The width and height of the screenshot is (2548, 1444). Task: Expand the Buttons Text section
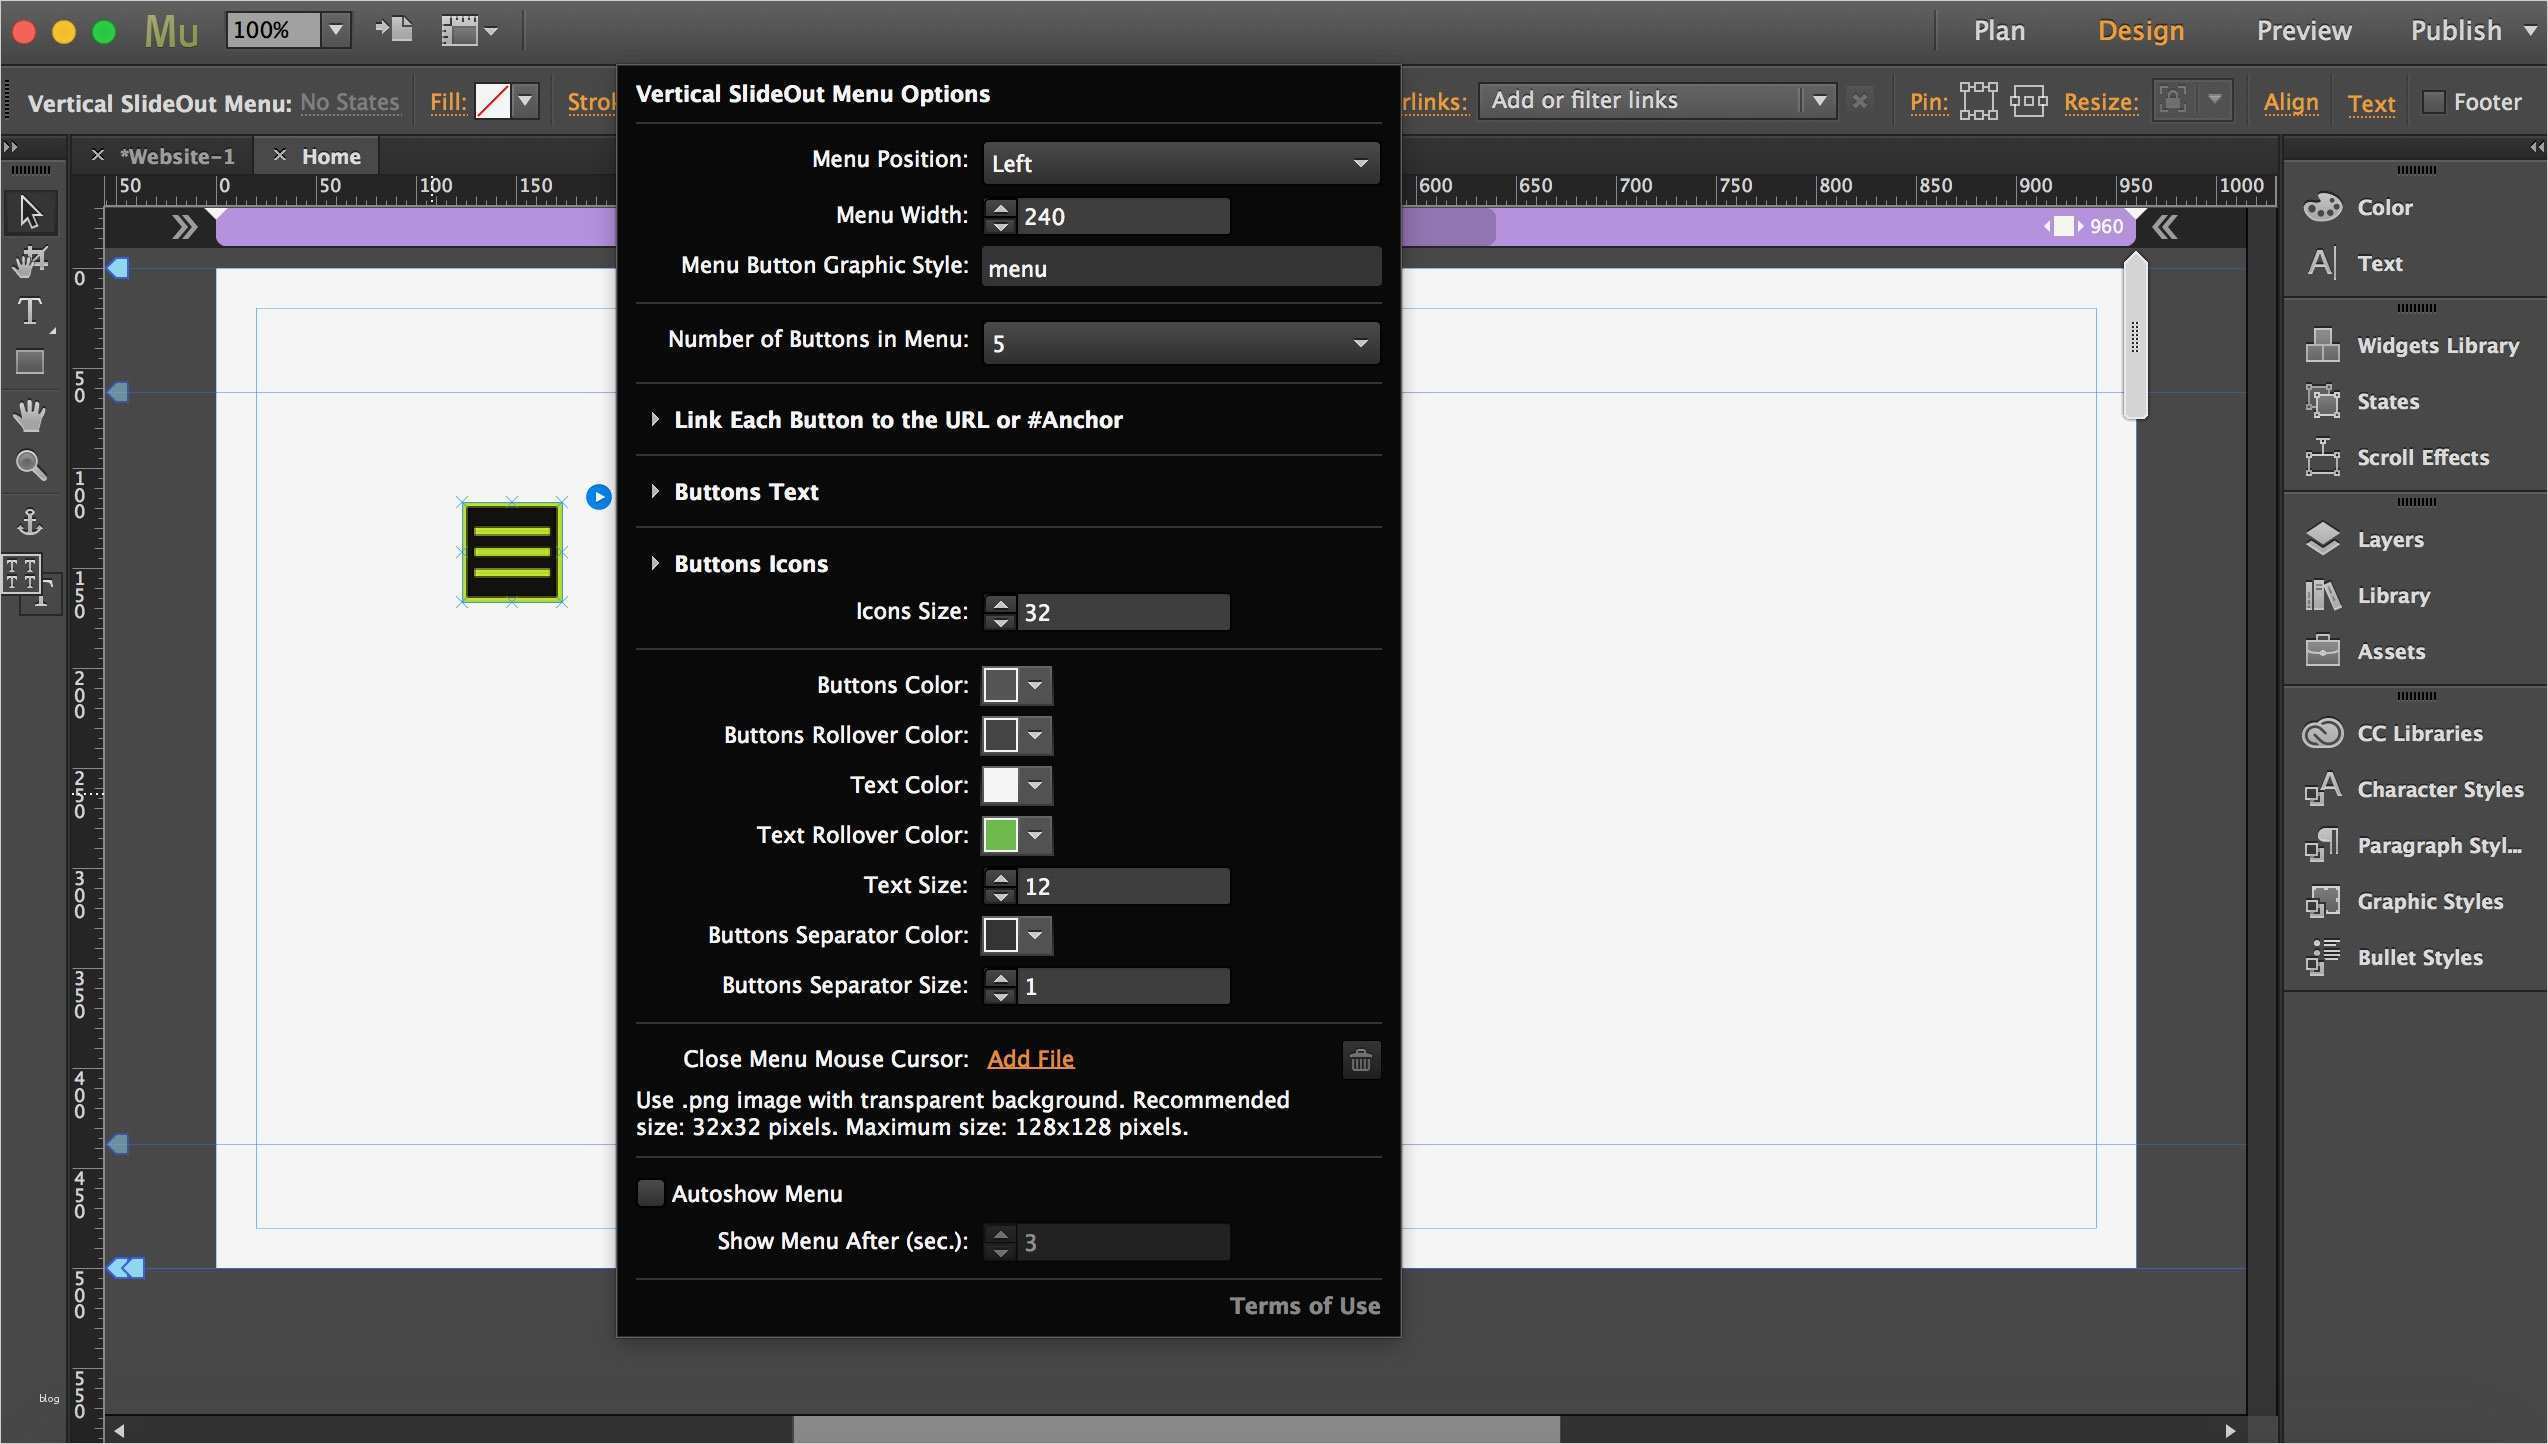click(x=745, y=492)
